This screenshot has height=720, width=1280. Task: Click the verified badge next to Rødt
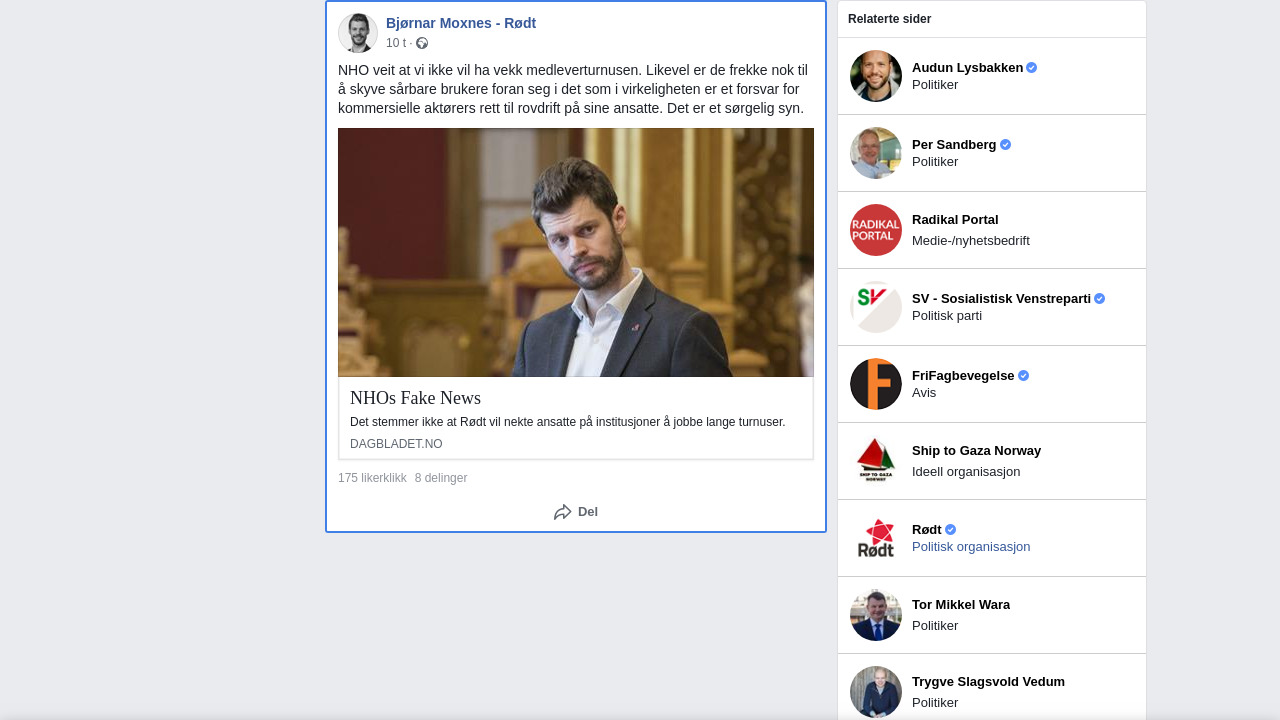point(950,530)
